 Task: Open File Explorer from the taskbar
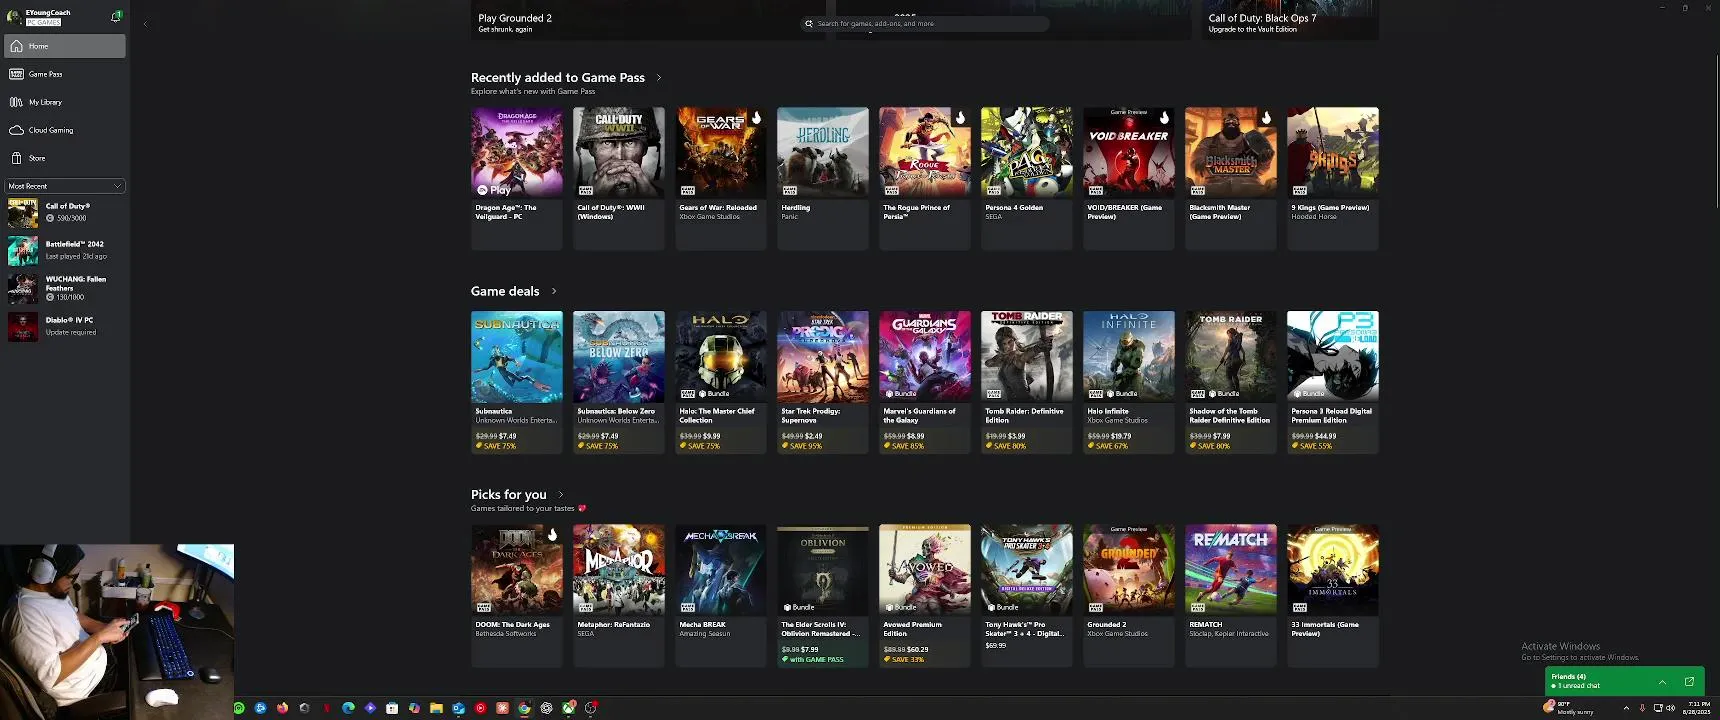[x=436, y=708]
